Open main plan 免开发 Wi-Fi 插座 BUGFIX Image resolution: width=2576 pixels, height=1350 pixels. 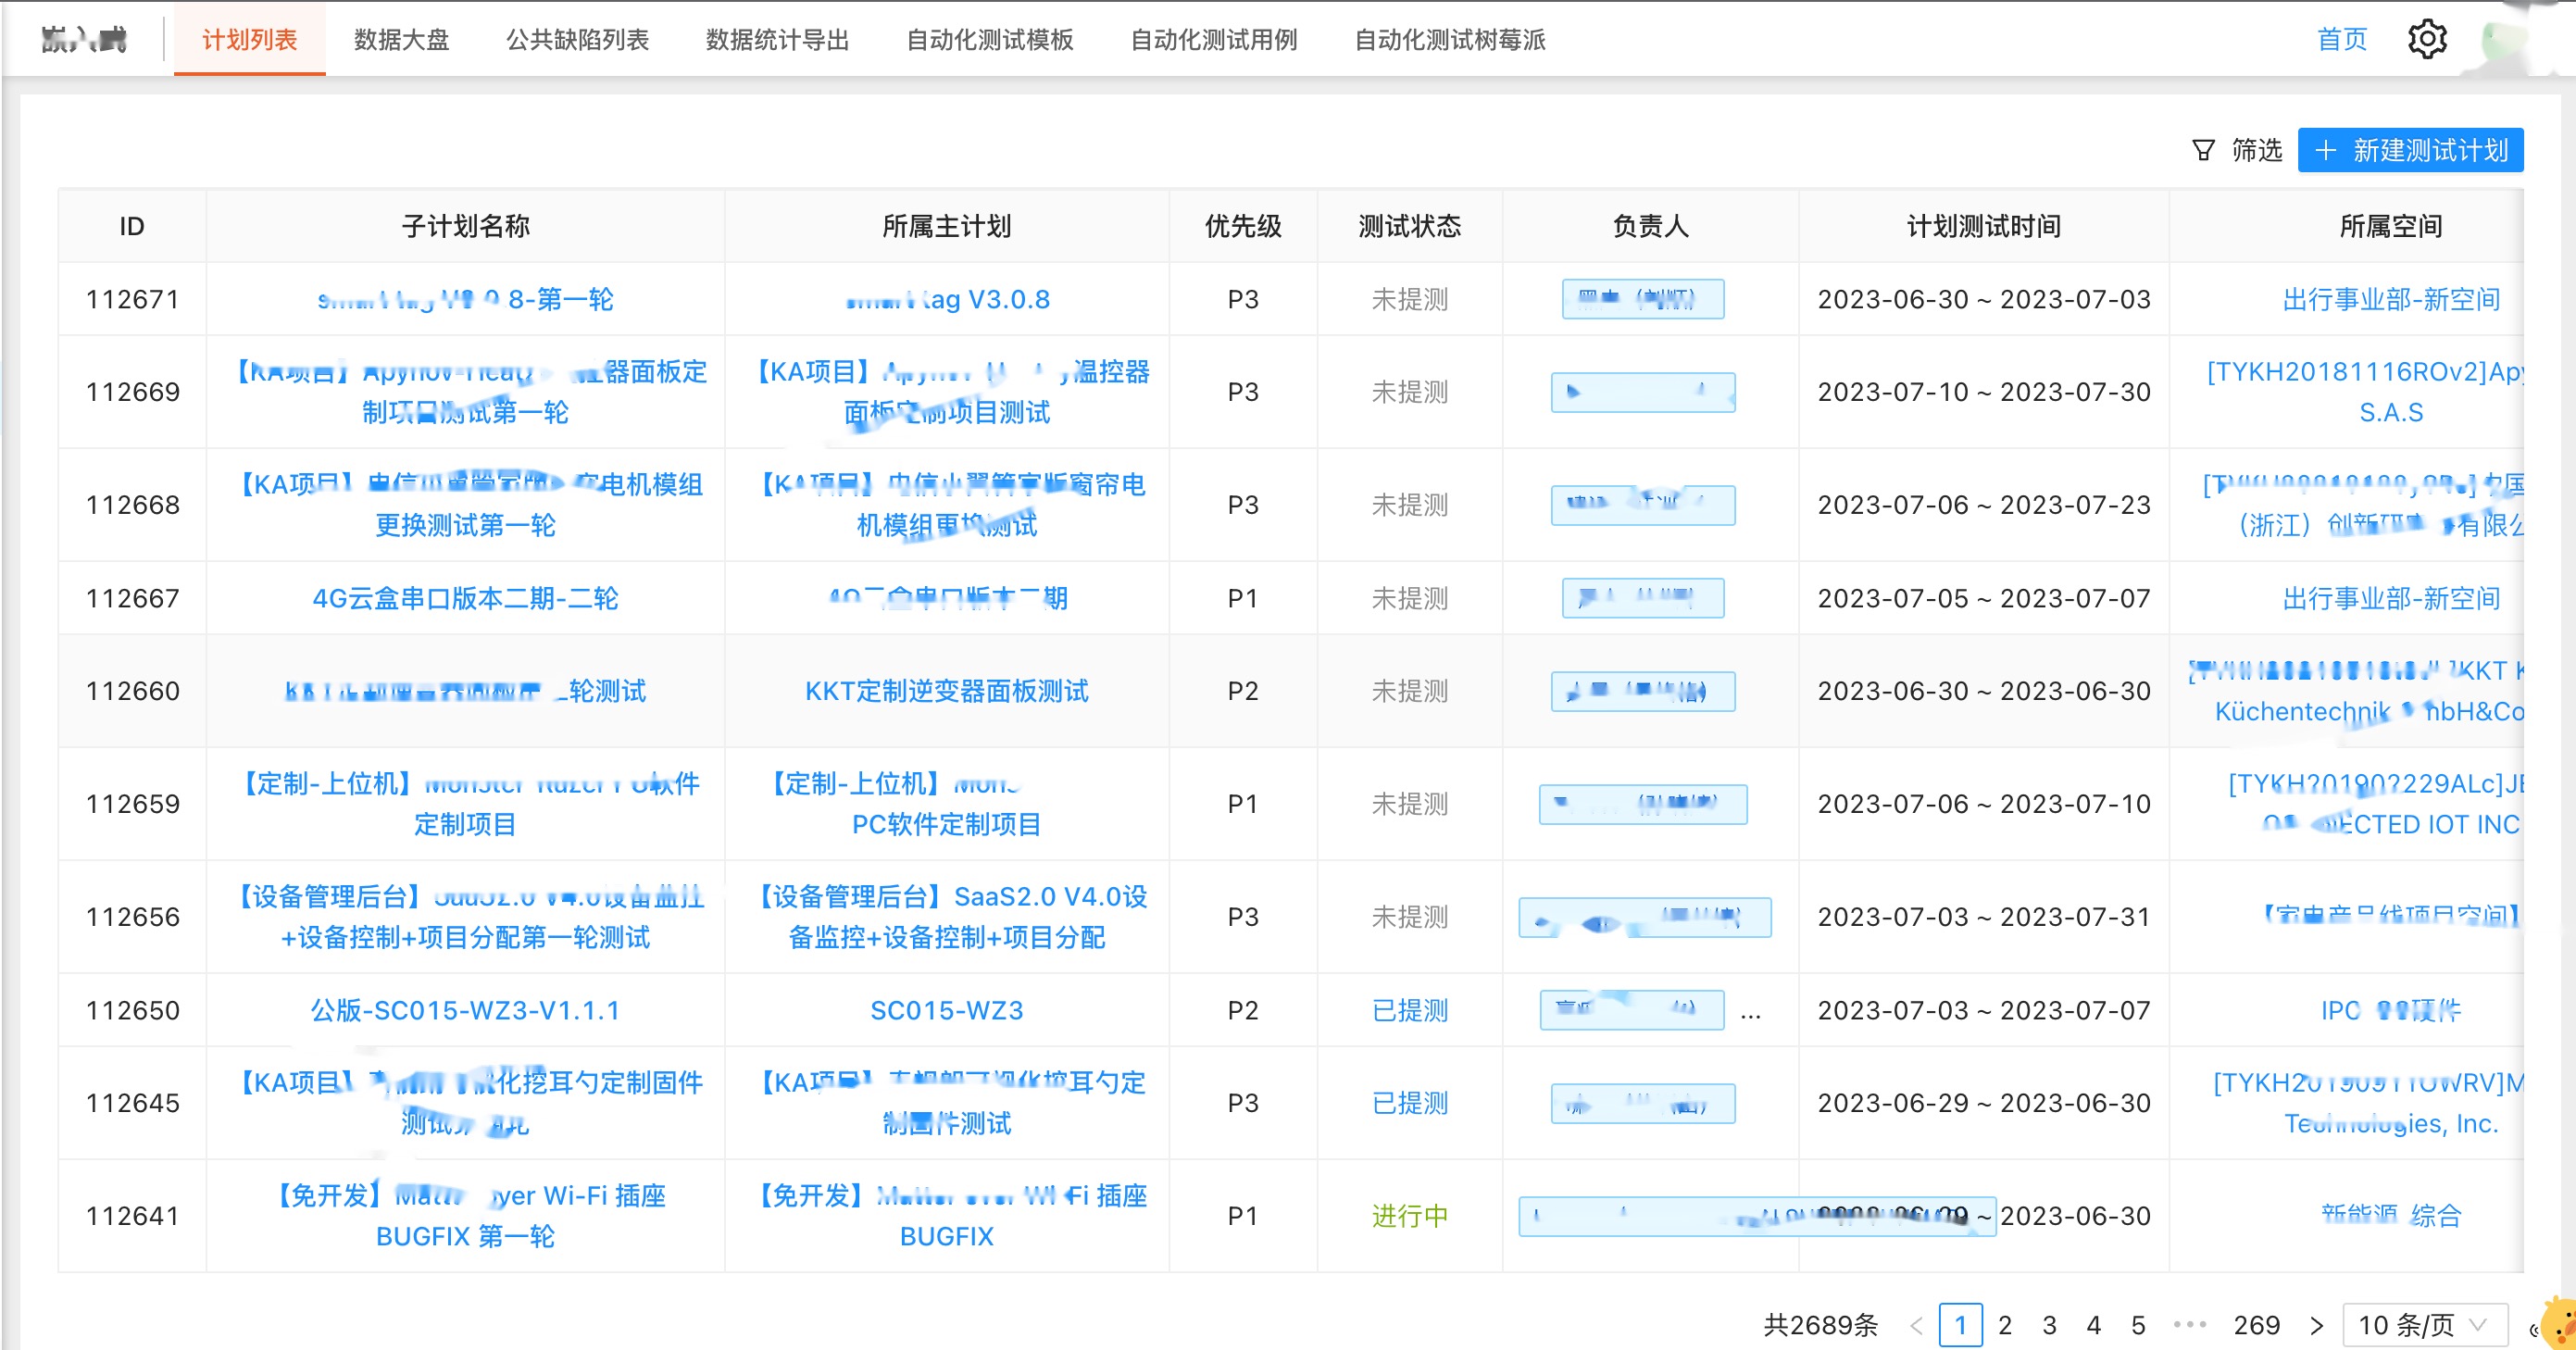pos(947,1217)
